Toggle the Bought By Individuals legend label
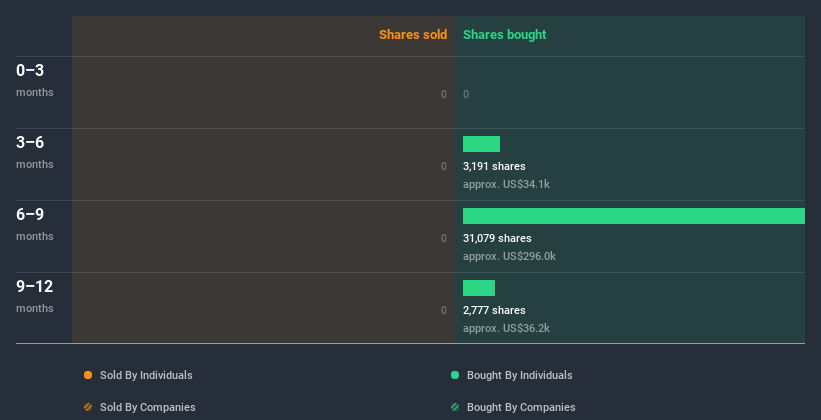The height and width of the screenshot is (420, 821). [x=519, y=375]
